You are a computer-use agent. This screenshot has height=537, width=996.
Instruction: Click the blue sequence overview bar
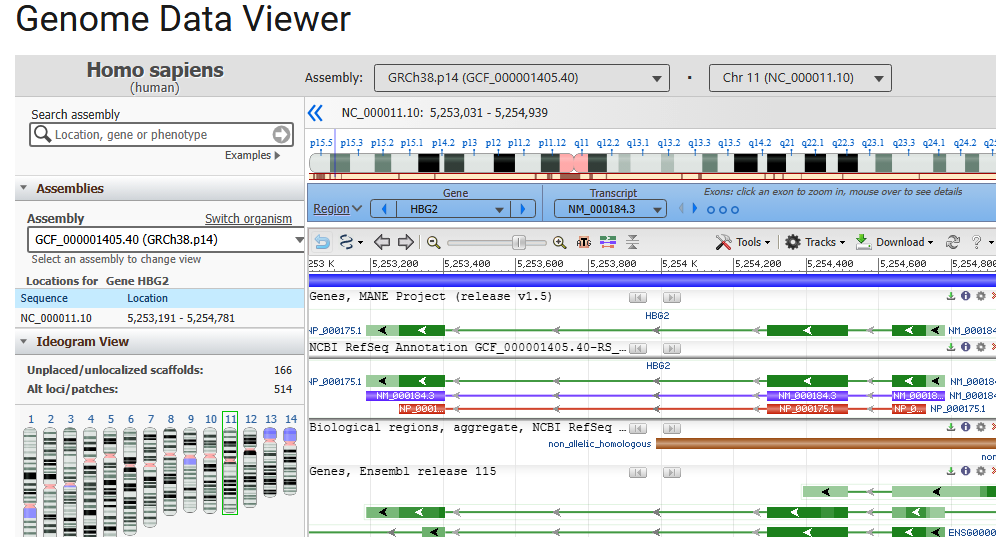click(652, 280)
